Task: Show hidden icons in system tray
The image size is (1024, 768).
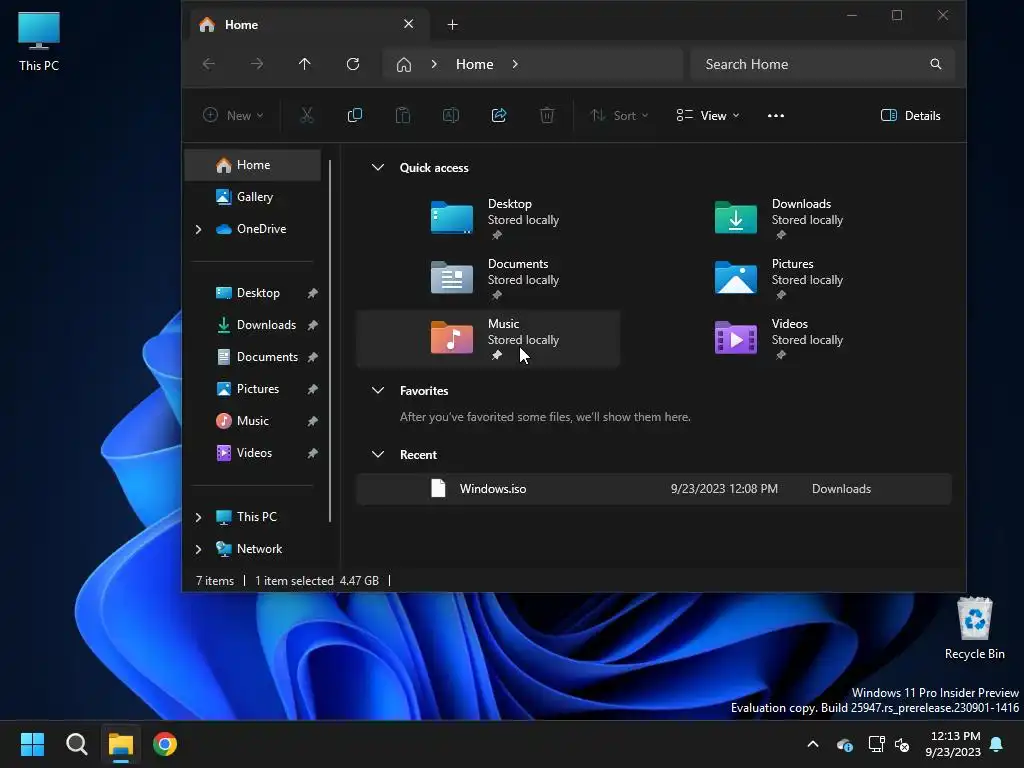Action: [x=813, y=744]
